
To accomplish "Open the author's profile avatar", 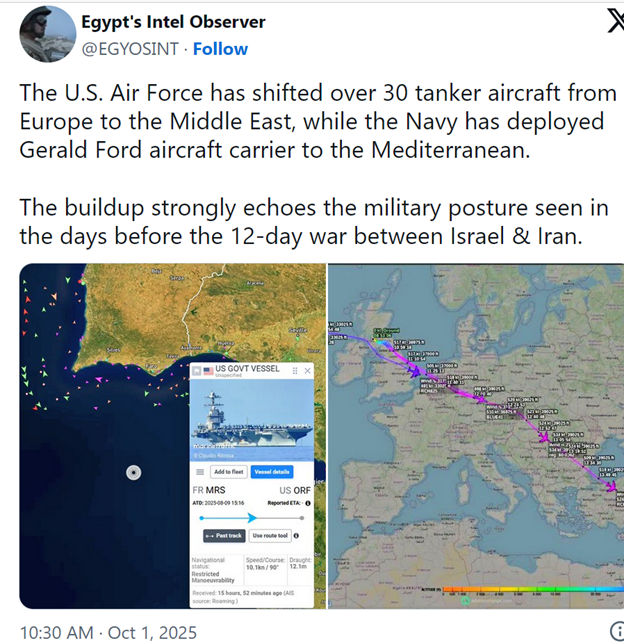I will (x=48, y=35).
